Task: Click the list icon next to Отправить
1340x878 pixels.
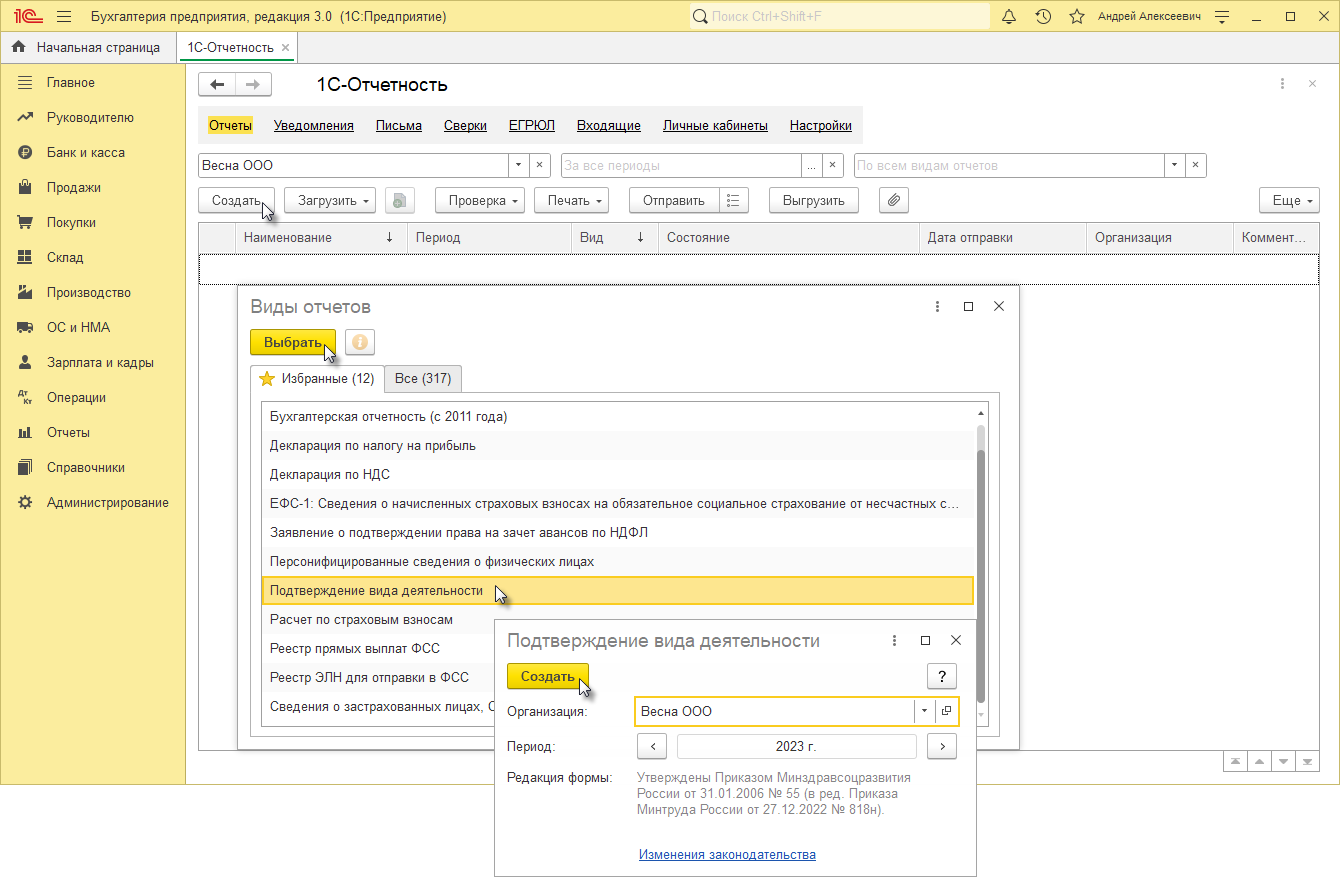Action: [x=734, y=201]
